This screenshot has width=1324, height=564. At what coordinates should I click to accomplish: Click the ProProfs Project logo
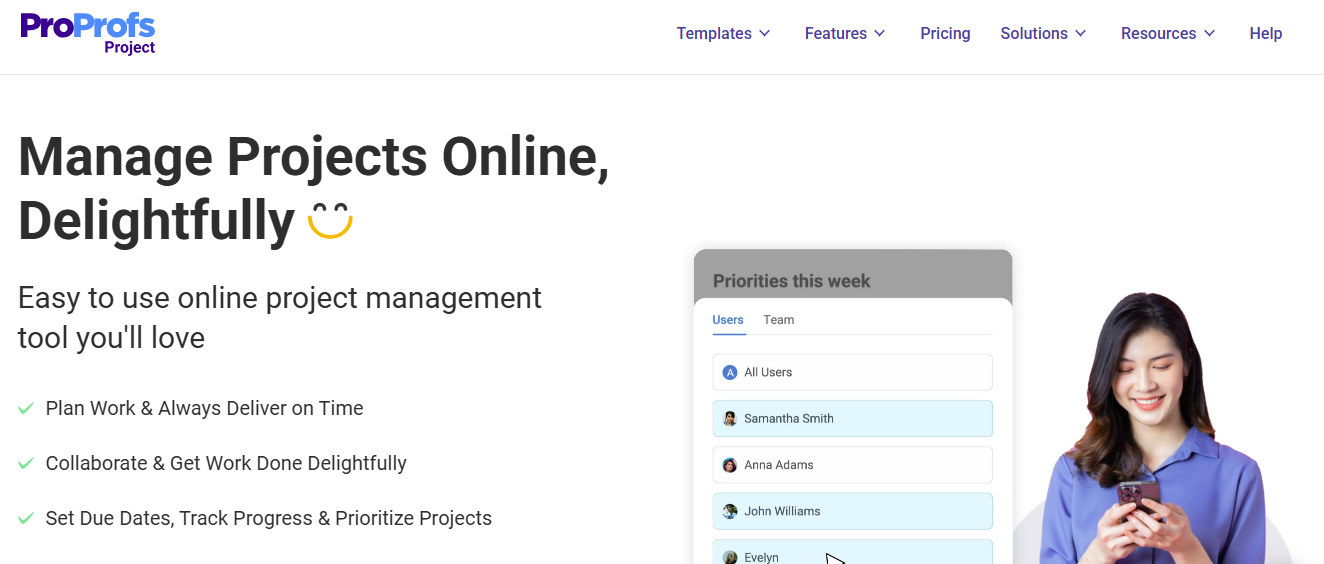88,33
